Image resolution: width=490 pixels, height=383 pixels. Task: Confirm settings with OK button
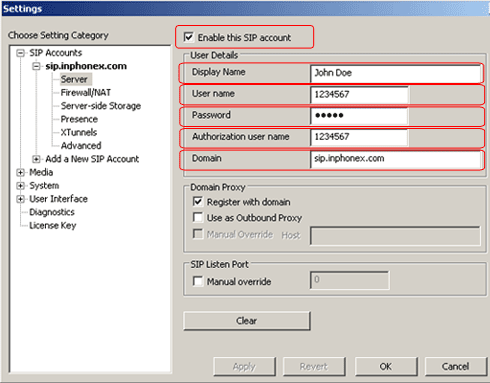[x=386, y=367]
